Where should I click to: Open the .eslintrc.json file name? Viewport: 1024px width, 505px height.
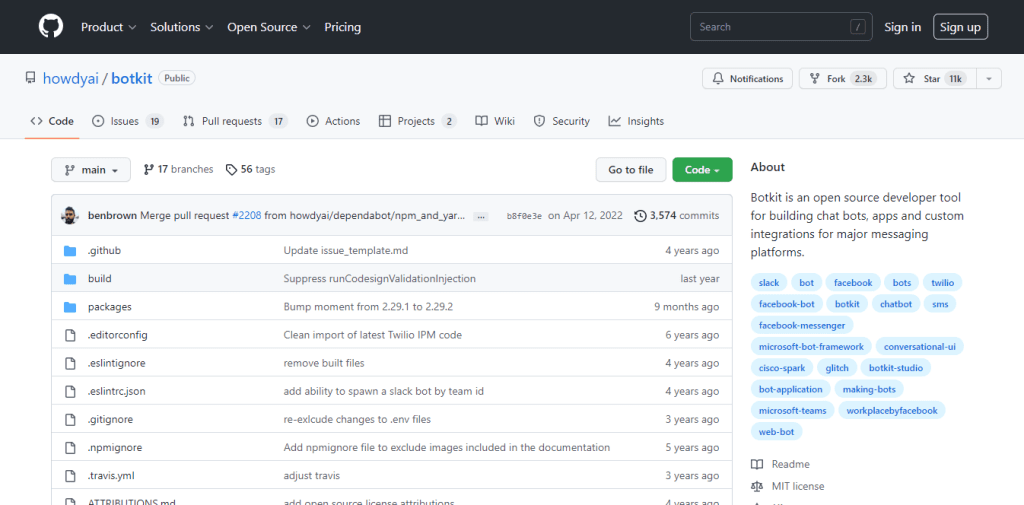click(x=117, y=391)
